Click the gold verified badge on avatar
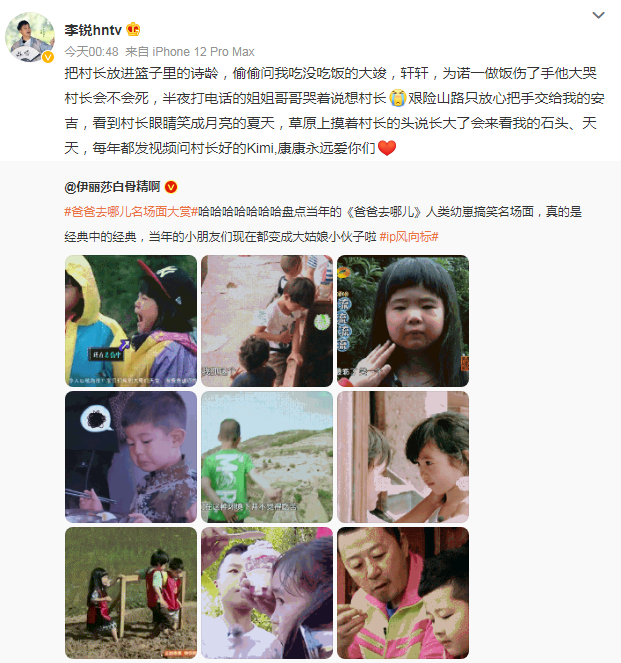 [48, 57]
